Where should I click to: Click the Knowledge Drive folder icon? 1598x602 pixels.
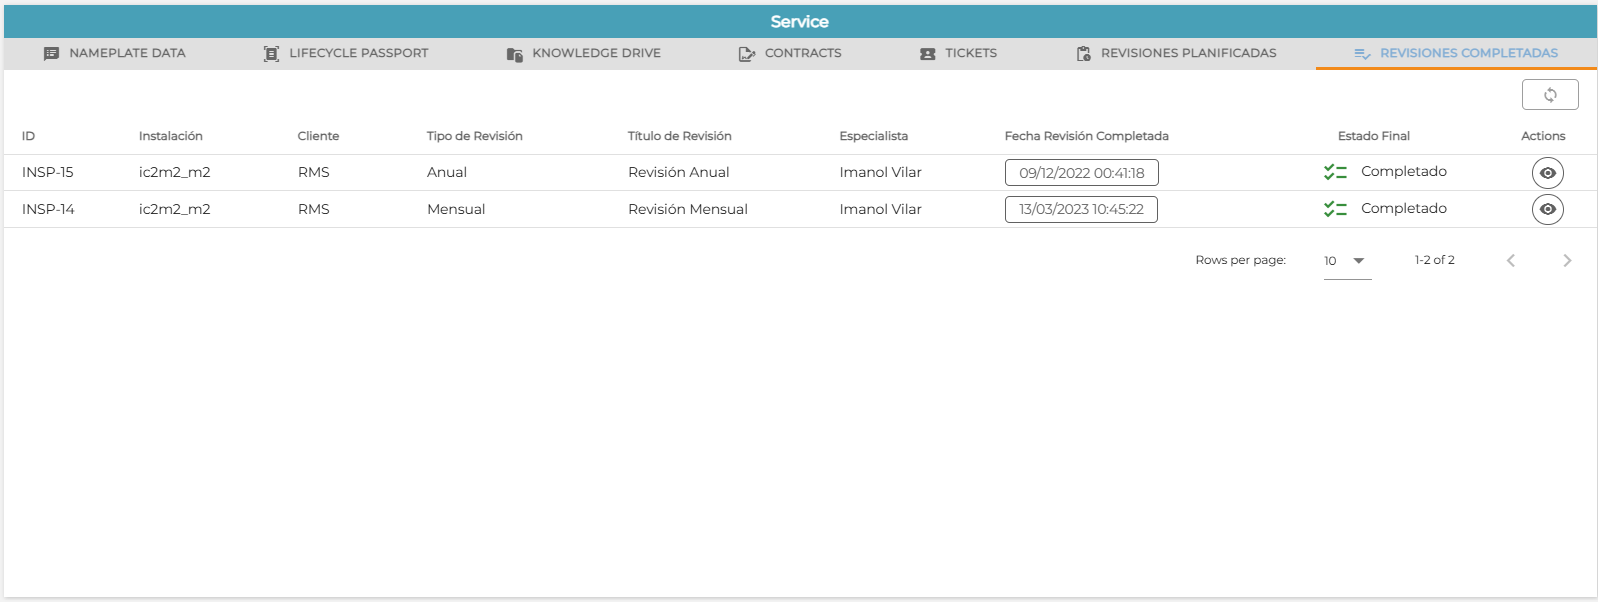[514, 54]
